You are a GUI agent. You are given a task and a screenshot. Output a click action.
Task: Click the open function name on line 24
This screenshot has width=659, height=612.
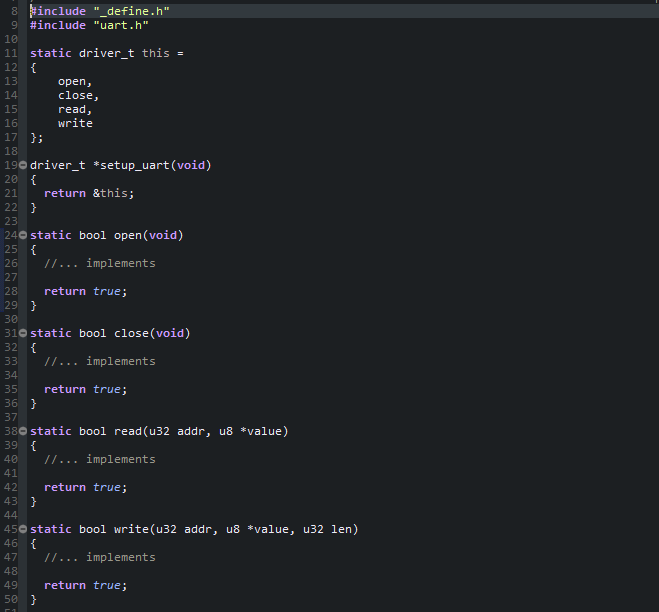click(x=128, y=235)
